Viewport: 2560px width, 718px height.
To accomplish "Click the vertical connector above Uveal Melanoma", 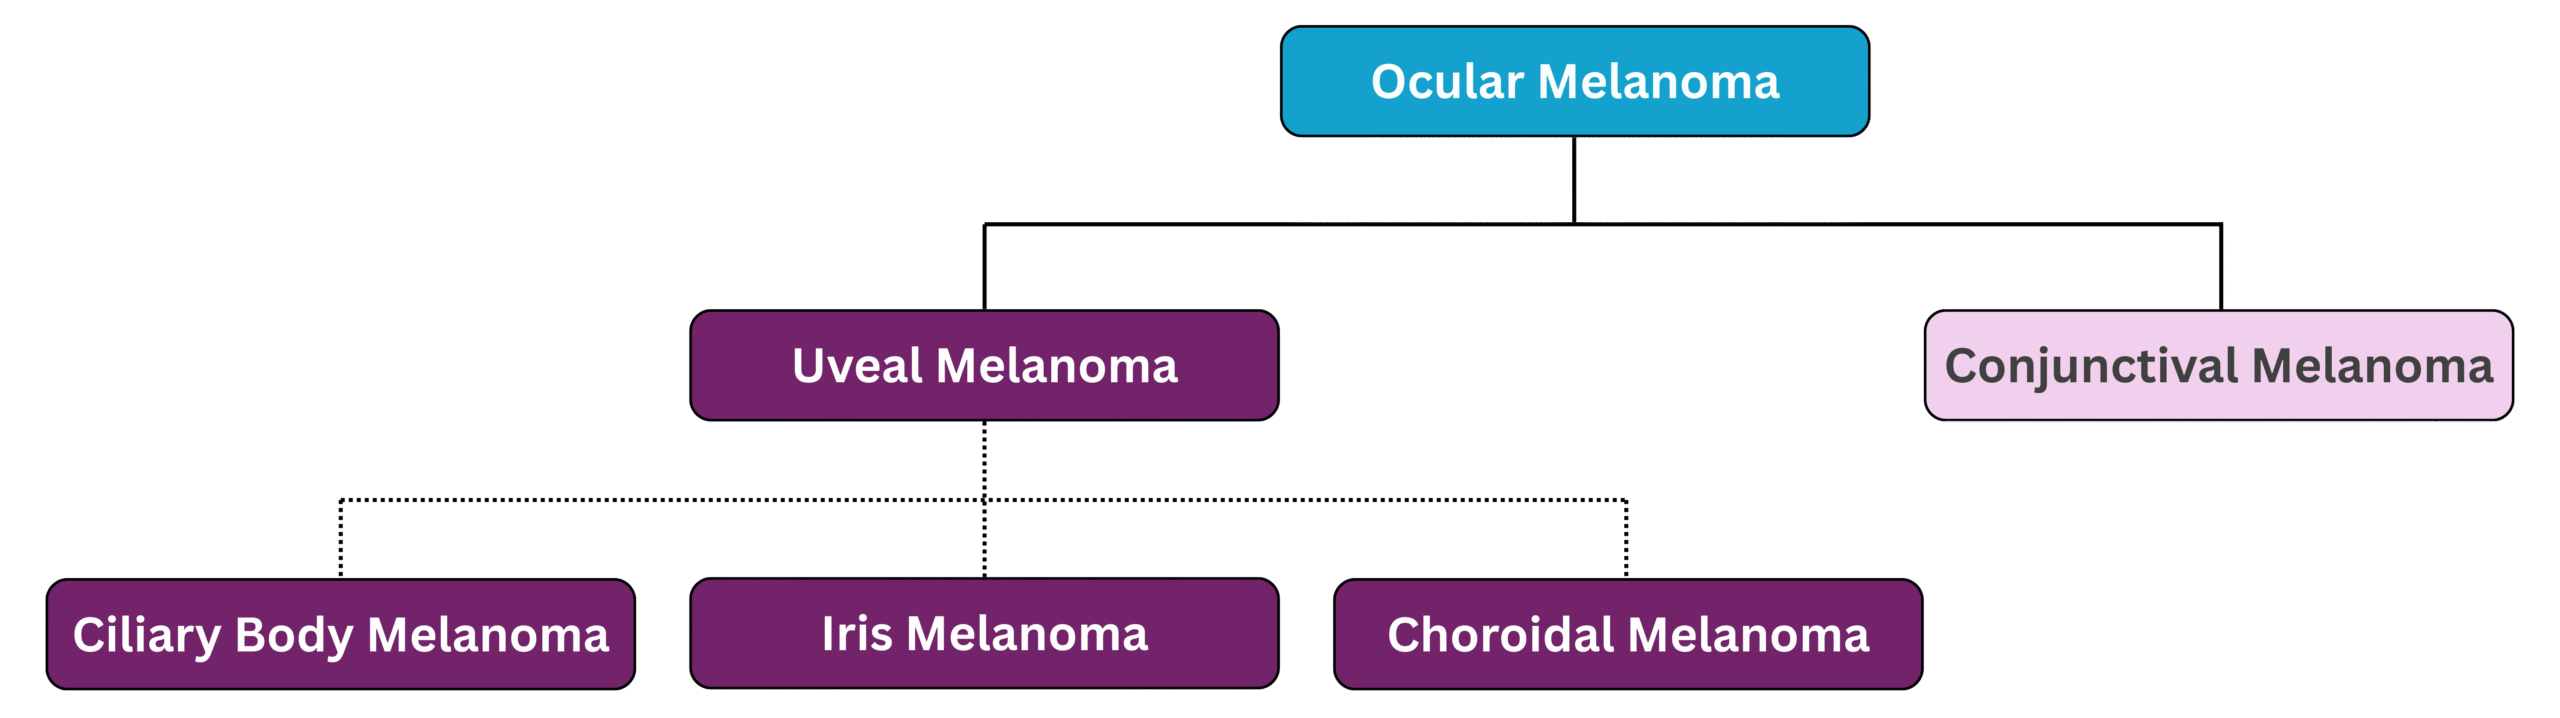I will 987,268.
